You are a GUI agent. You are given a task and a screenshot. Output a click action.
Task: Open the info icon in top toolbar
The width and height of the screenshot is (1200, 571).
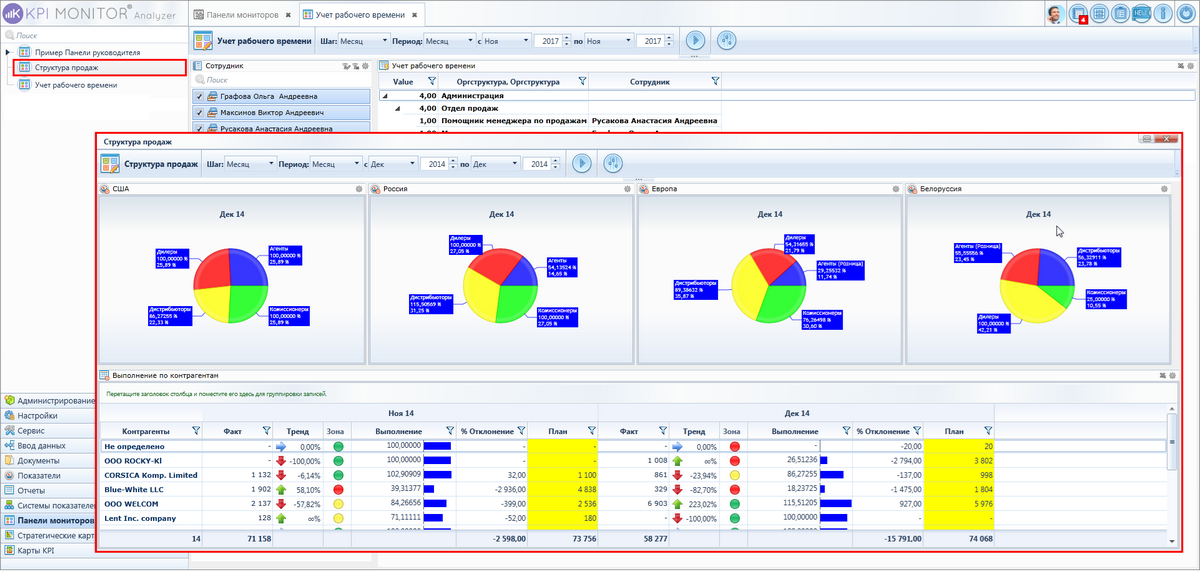[1162, 14]
